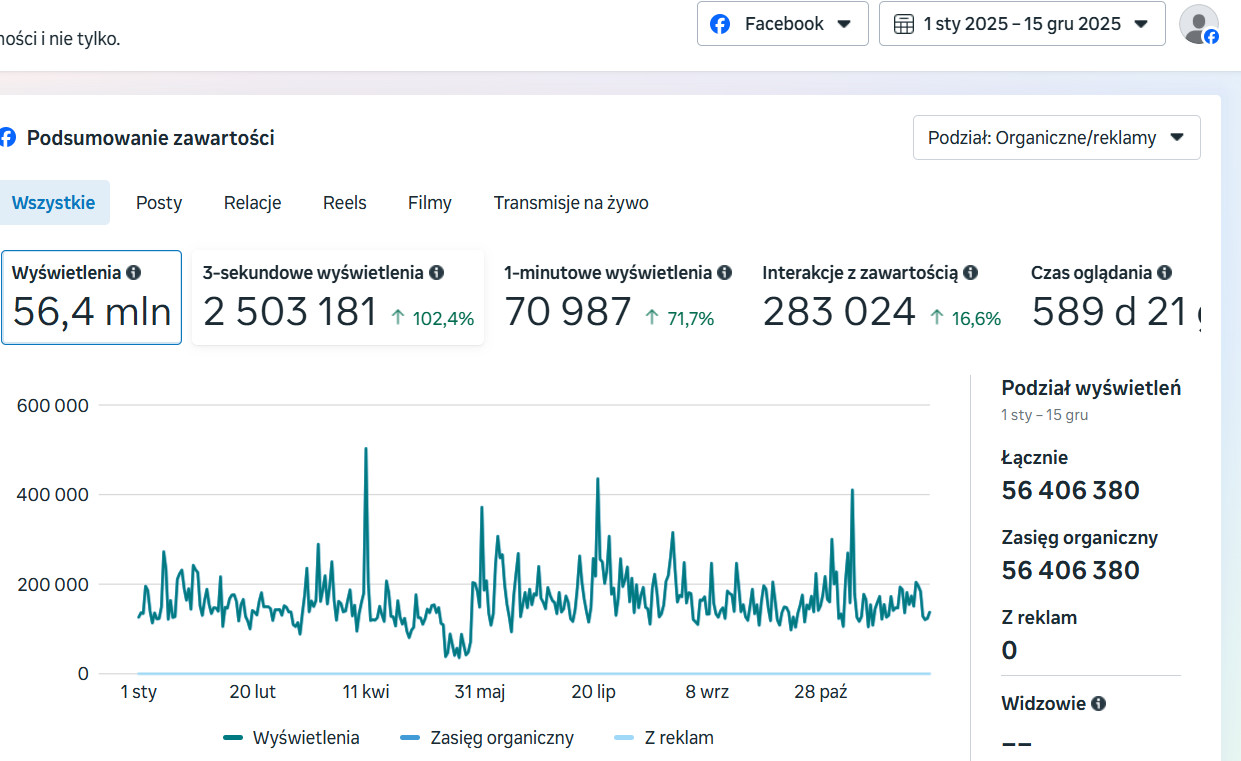Click the info icon beside 3-sekundowe wyświetlenia
The image size is (1241, 761).
pyautogui.click(x=435, y=271)
